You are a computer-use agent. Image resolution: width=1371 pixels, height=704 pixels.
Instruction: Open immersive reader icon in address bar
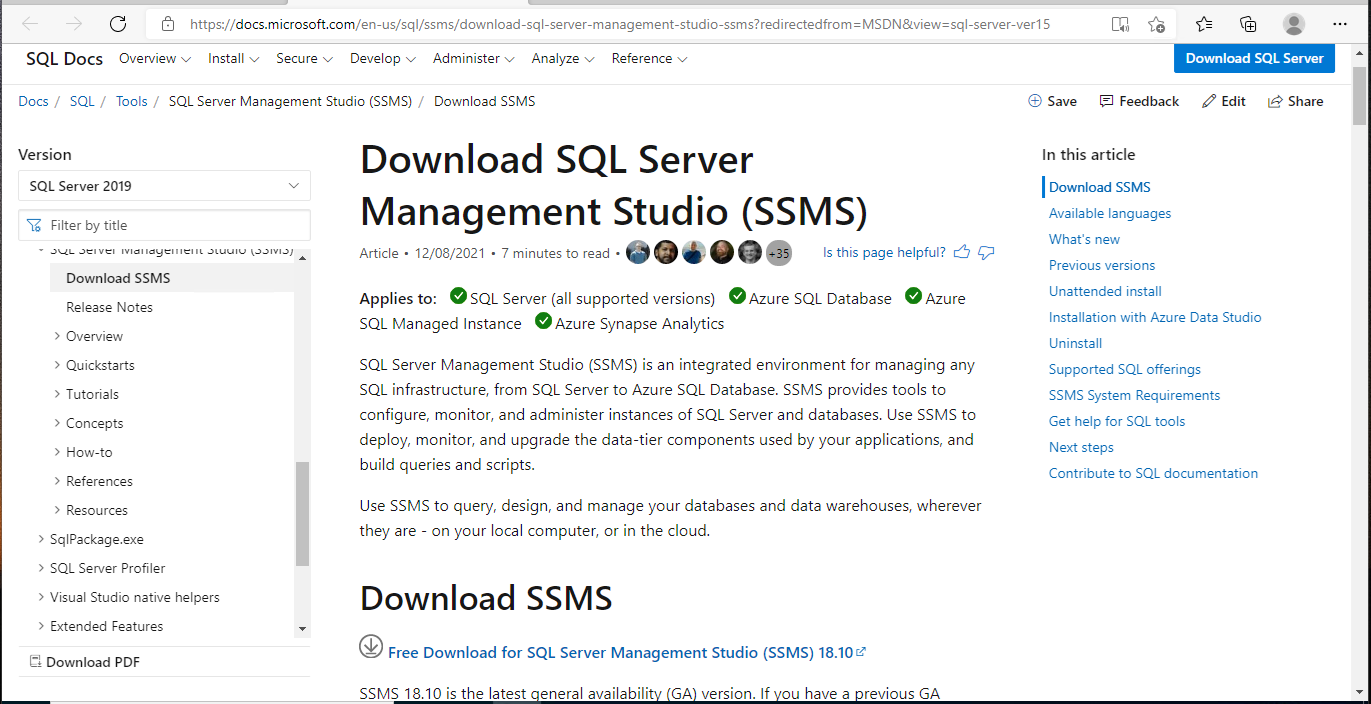(1121, 24)
